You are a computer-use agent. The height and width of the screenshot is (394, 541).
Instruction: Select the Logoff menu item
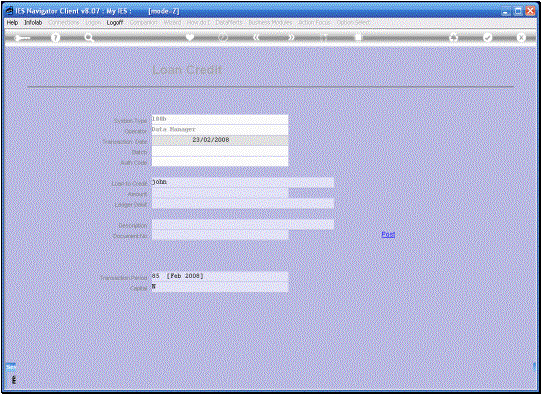coord(115,22)
